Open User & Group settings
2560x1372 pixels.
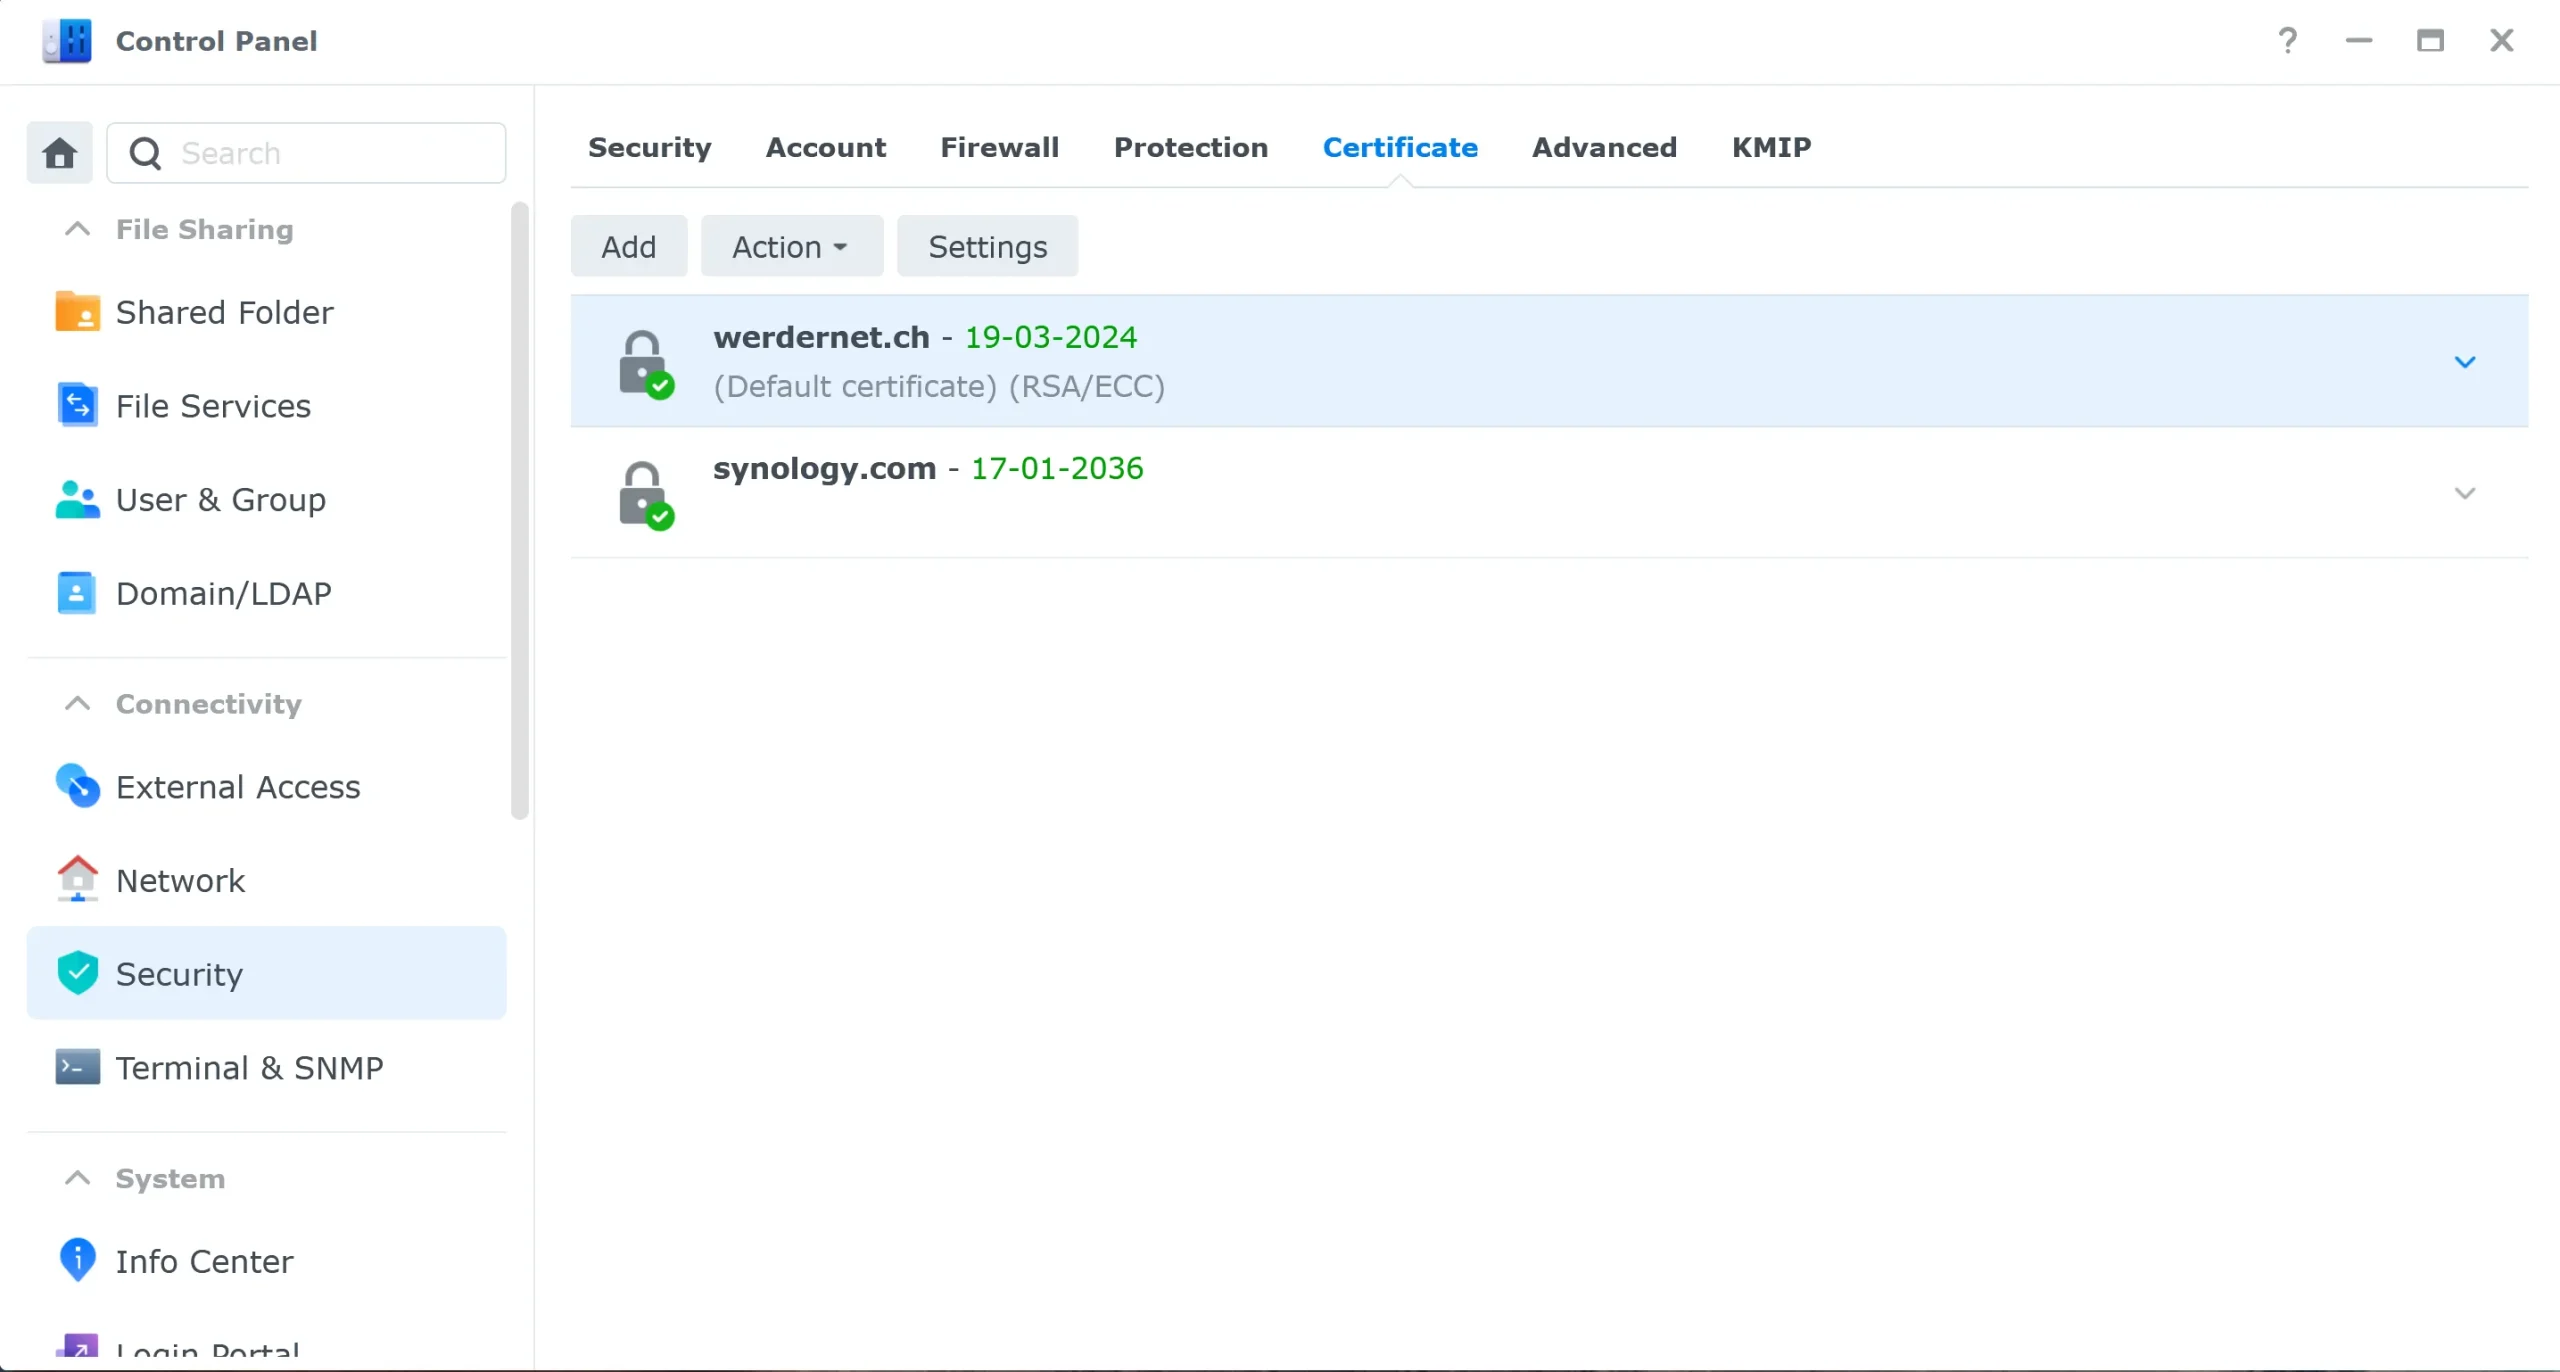221,500
